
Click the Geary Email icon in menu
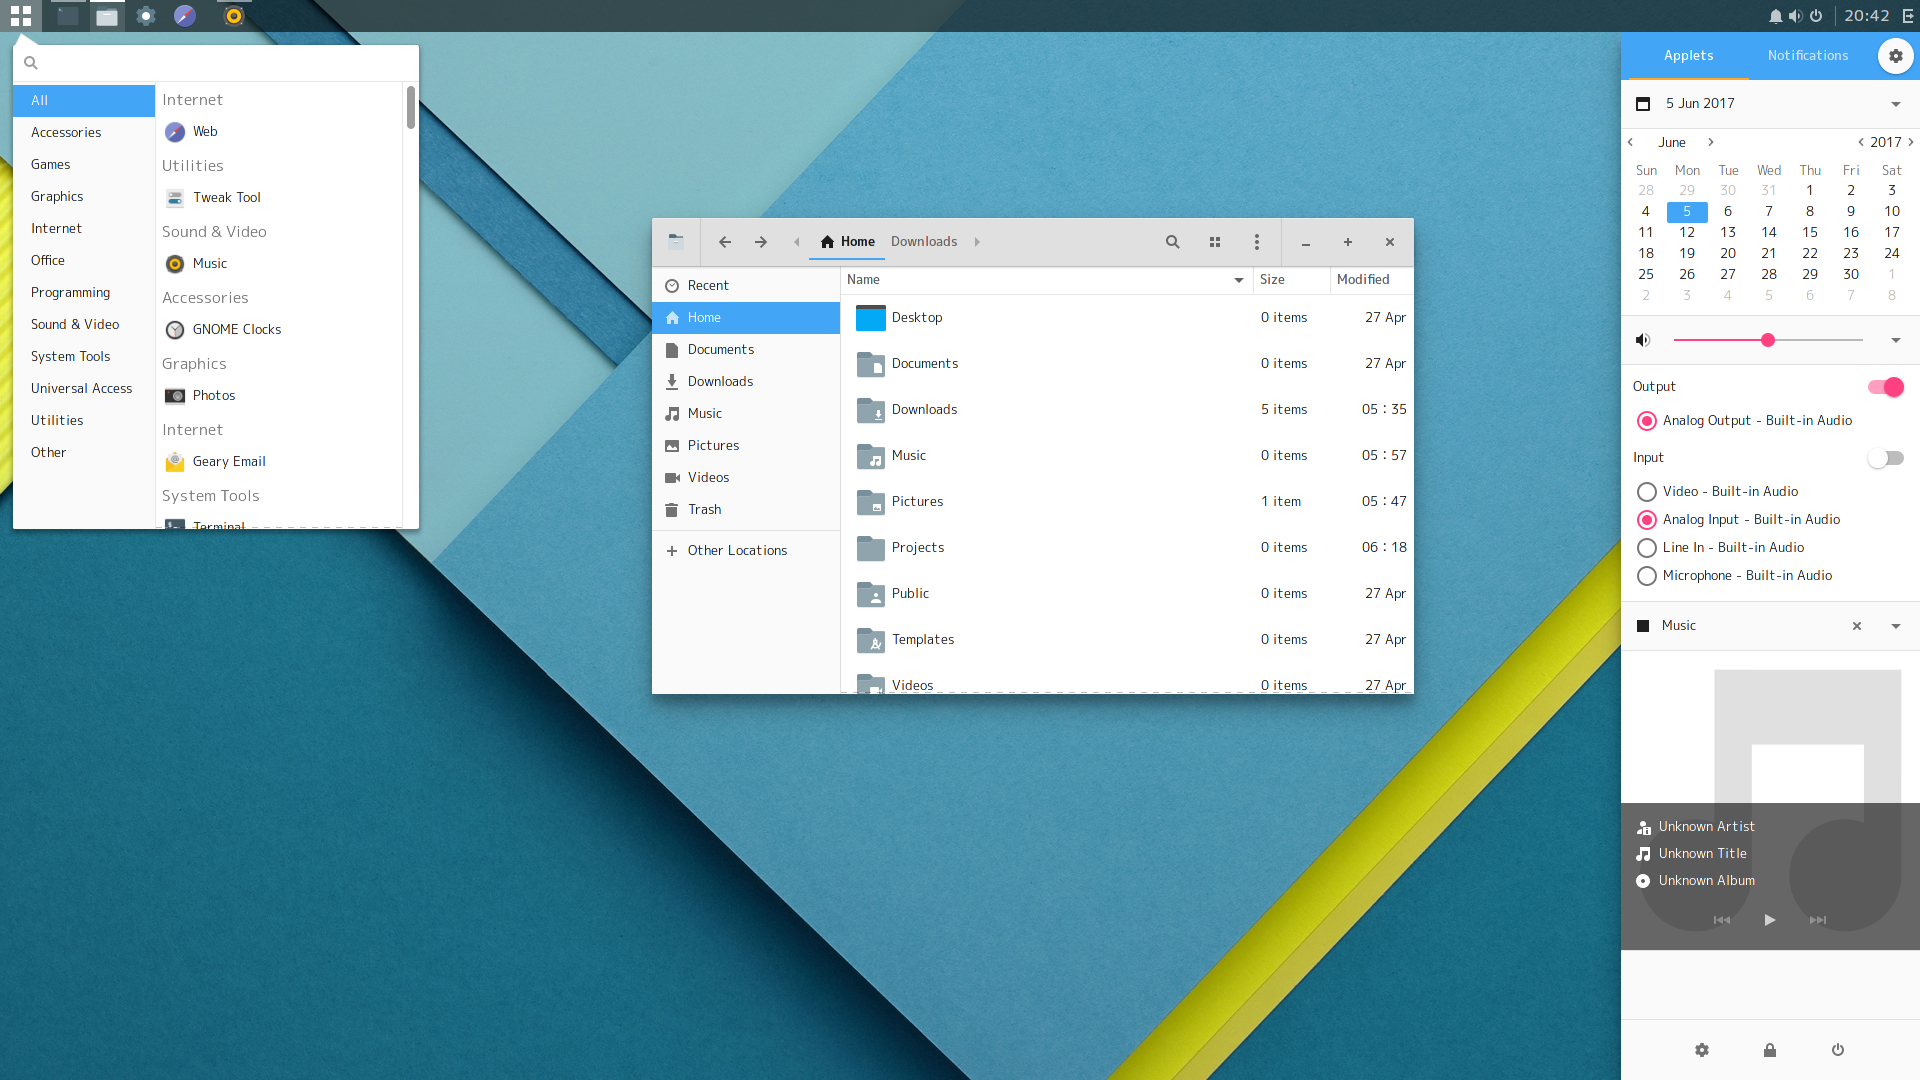(175, 460)
